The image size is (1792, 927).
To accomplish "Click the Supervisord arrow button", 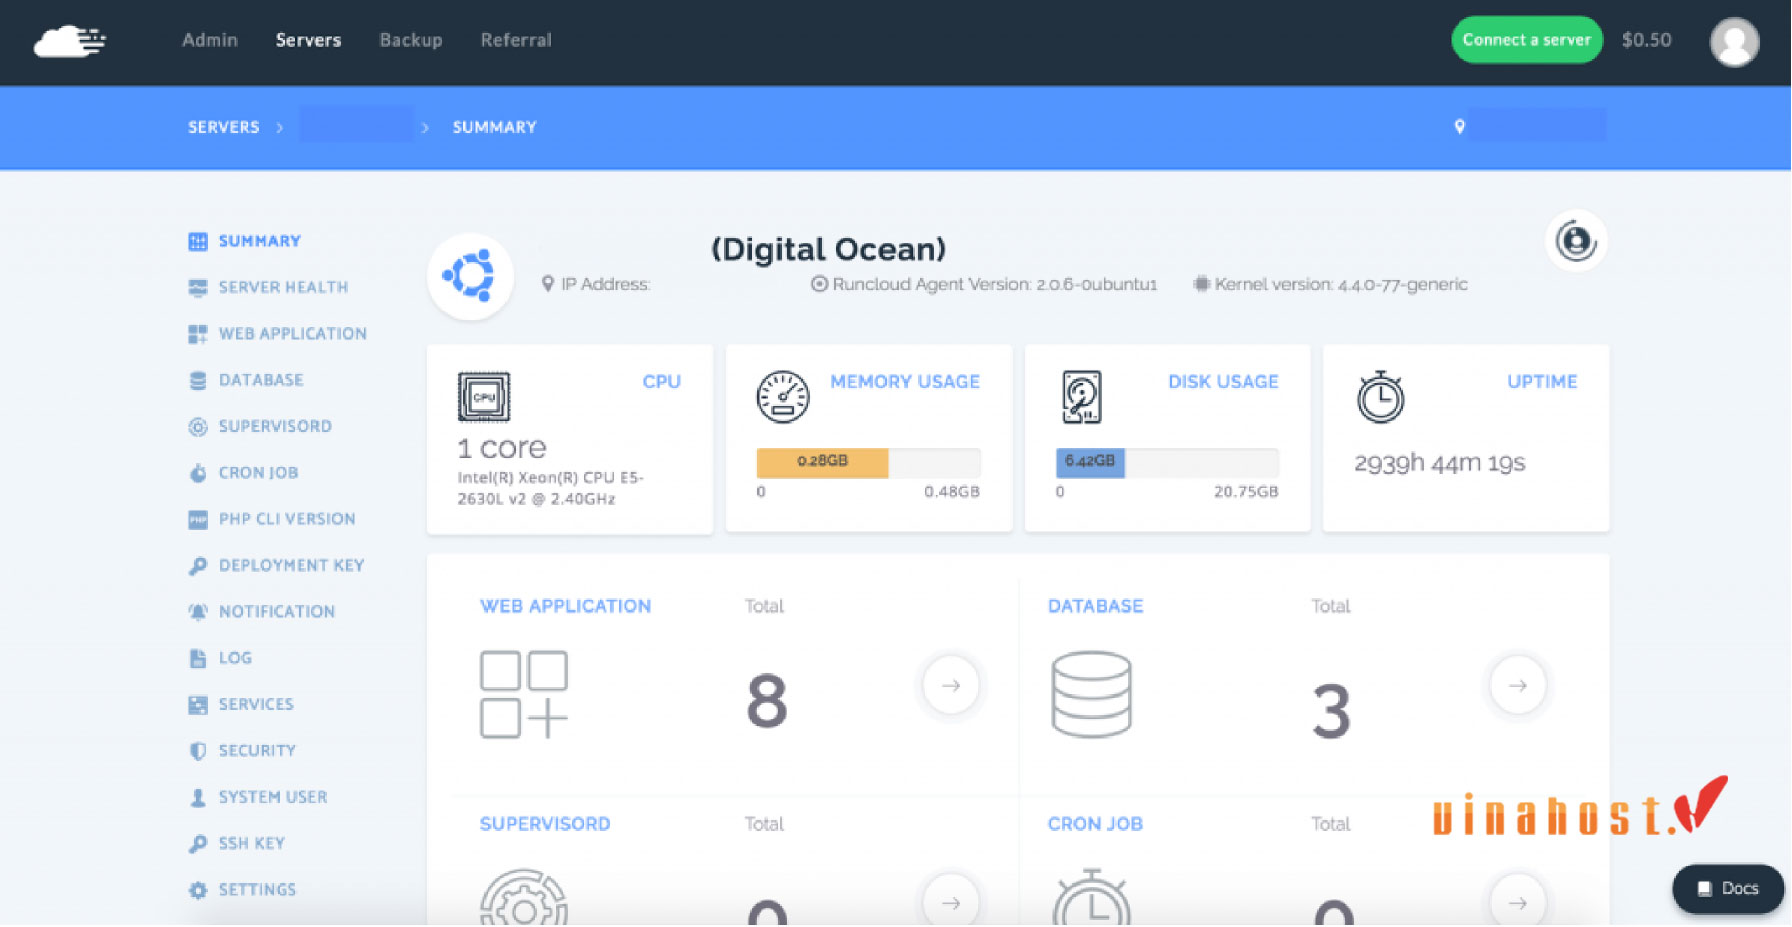I will pyautogui.click(x=951, y=903).
